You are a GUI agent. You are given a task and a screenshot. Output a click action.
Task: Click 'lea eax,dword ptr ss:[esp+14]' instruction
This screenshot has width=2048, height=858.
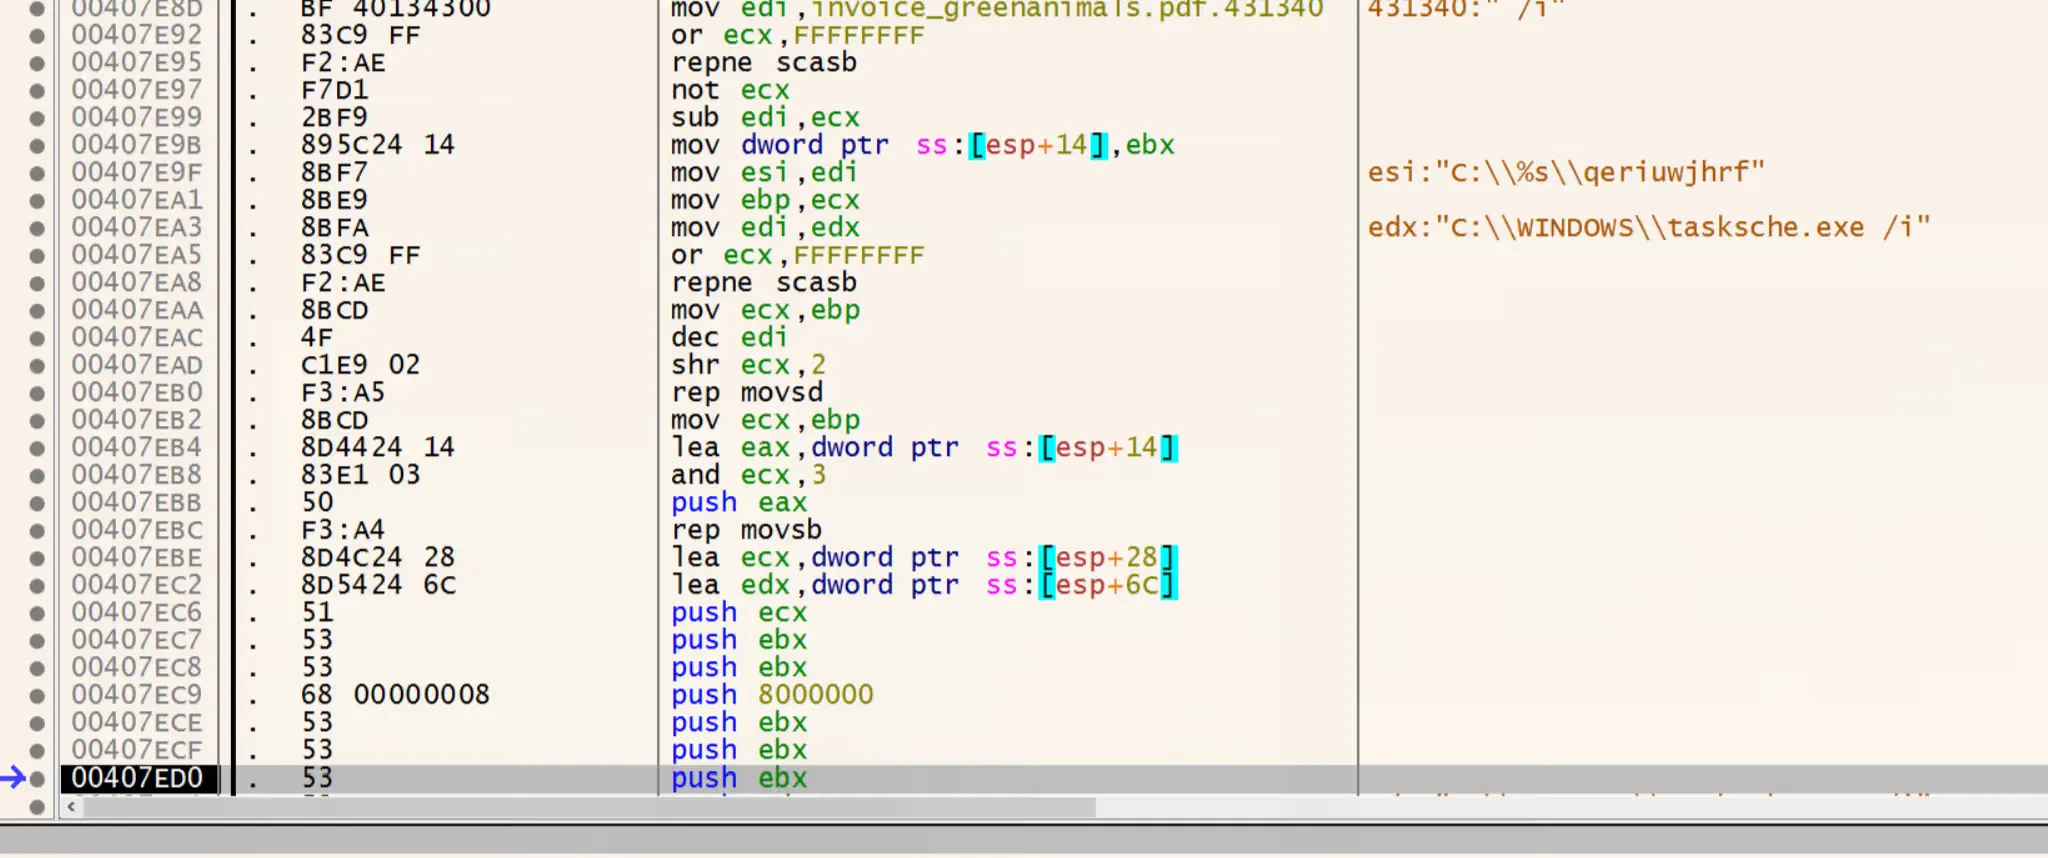924,447
